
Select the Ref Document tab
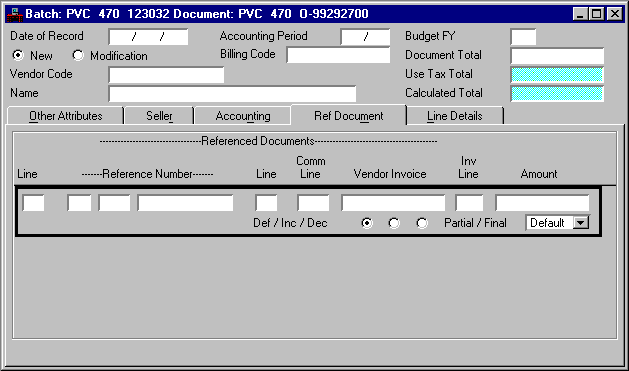(349, 116)
